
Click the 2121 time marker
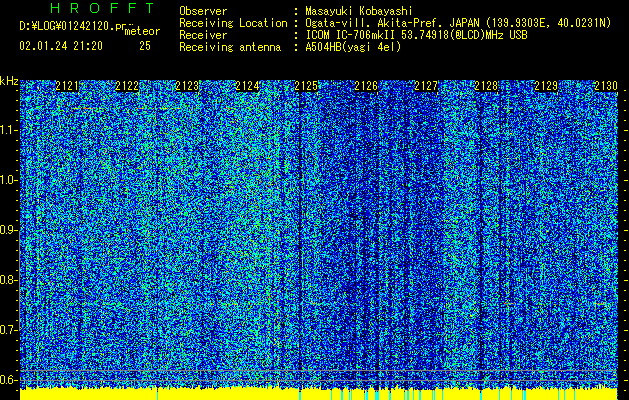click(67, 86)
